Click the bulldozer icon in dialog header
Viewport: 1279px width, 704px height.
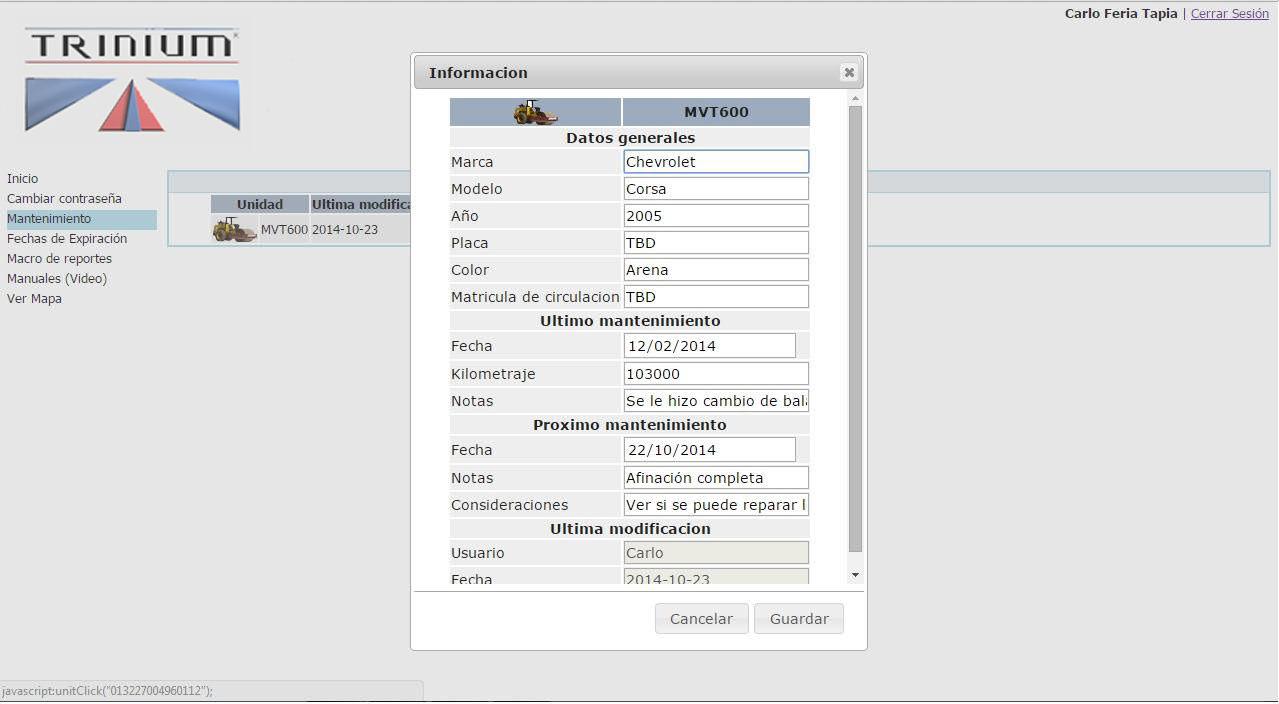[535, 112]
